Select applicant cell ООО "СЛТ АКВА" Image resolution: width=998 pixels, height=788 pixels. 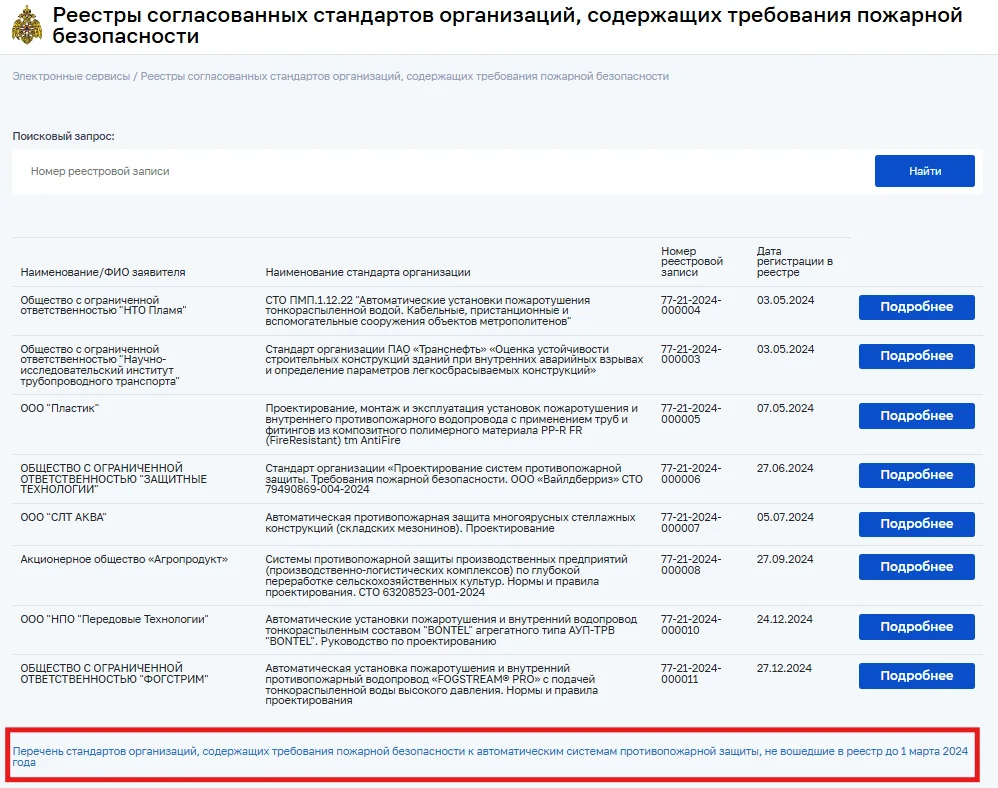(x=63, y=517)
